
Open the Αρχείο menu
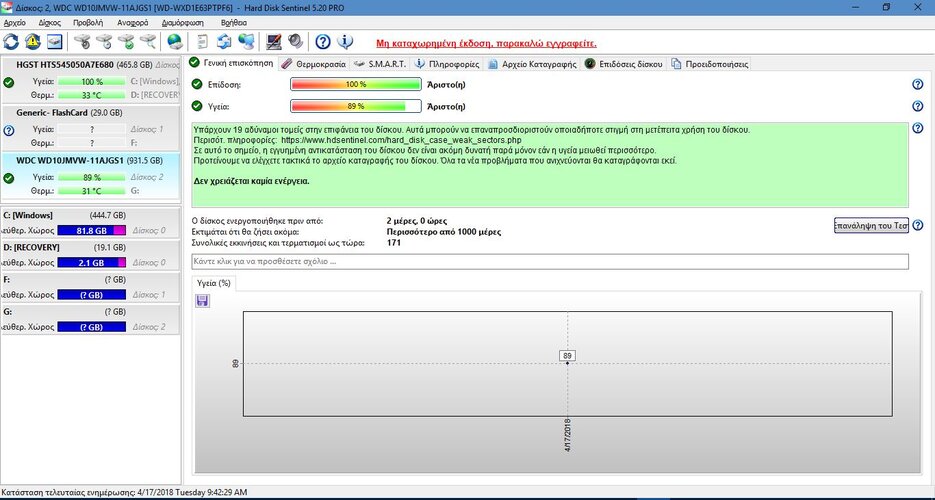point(14,23)
